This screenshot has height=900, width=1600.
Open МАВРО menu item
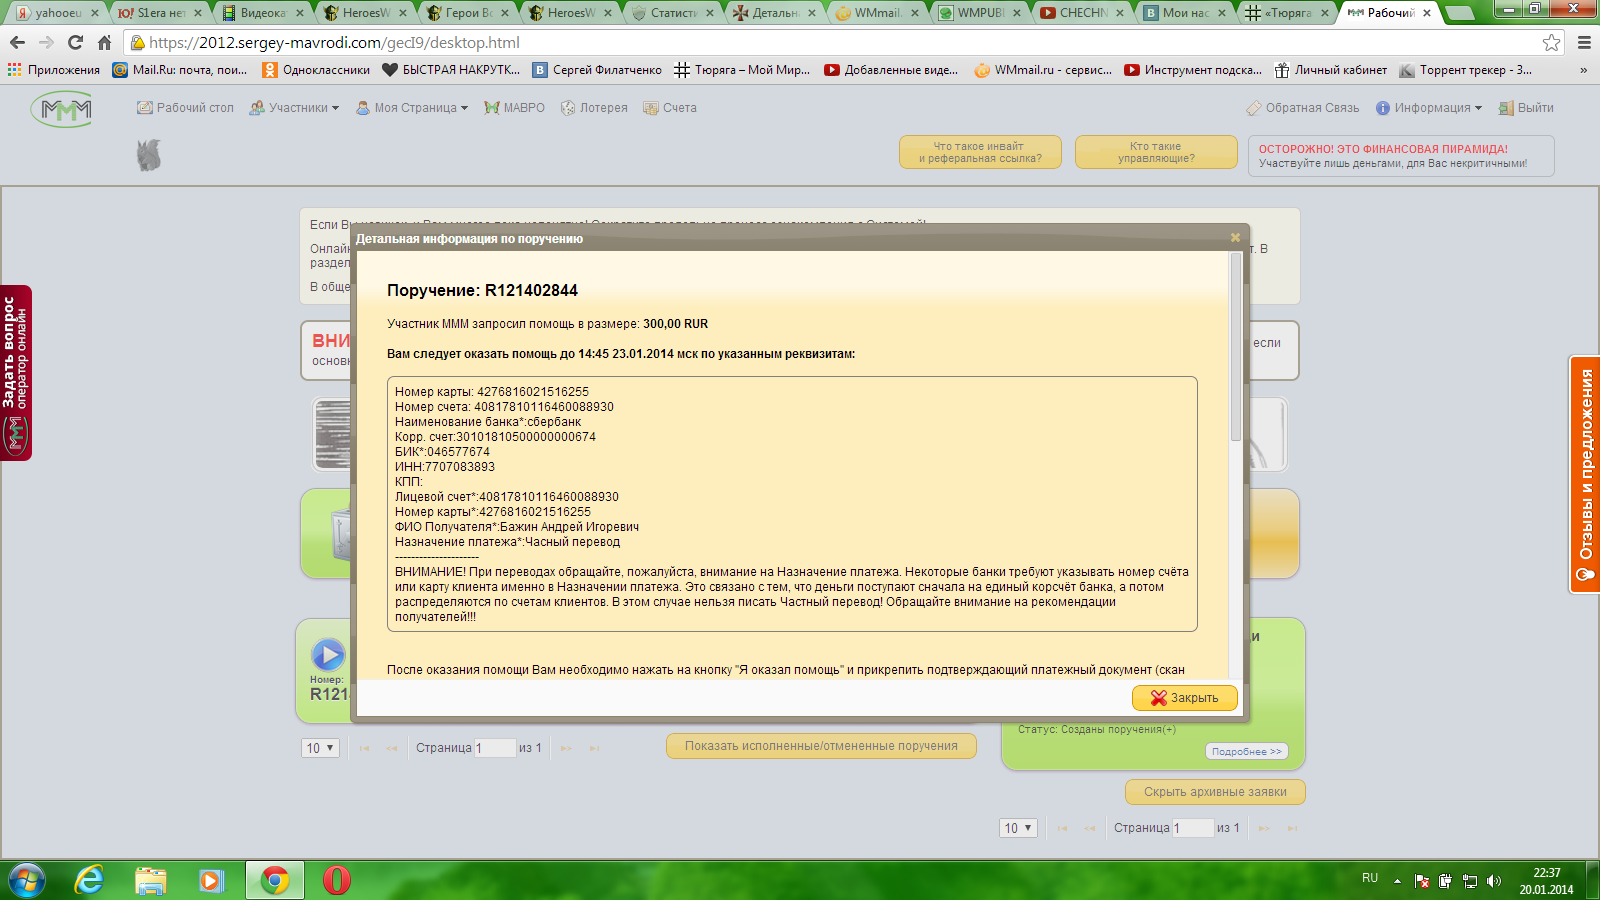tap(515, 108)
